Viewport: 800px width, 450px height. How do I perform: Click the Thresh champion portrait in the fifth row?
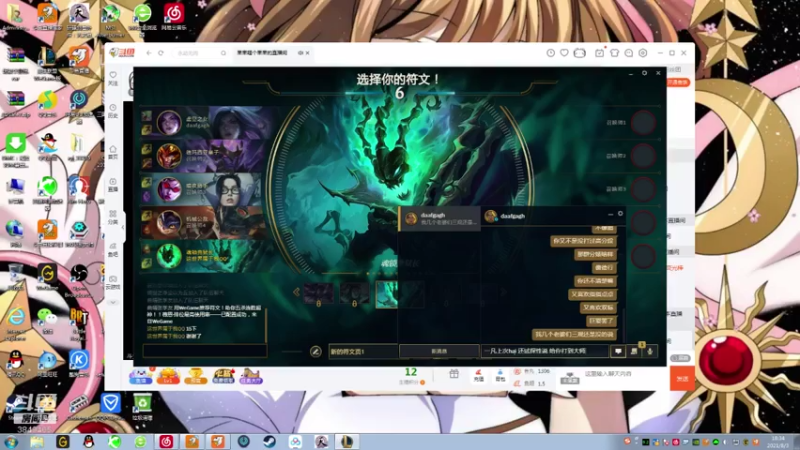pos(169,256)
